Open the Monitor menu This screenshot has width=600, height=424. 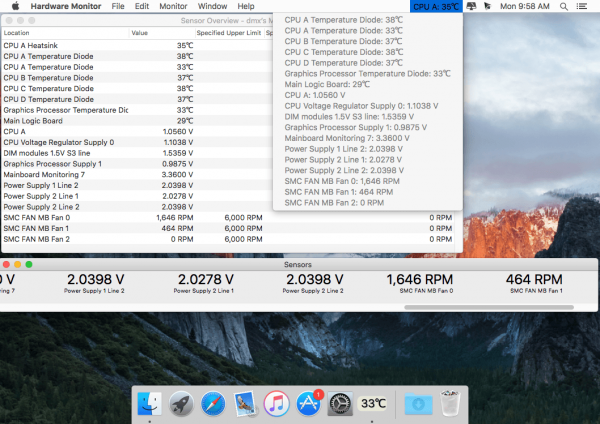[173, 6]
